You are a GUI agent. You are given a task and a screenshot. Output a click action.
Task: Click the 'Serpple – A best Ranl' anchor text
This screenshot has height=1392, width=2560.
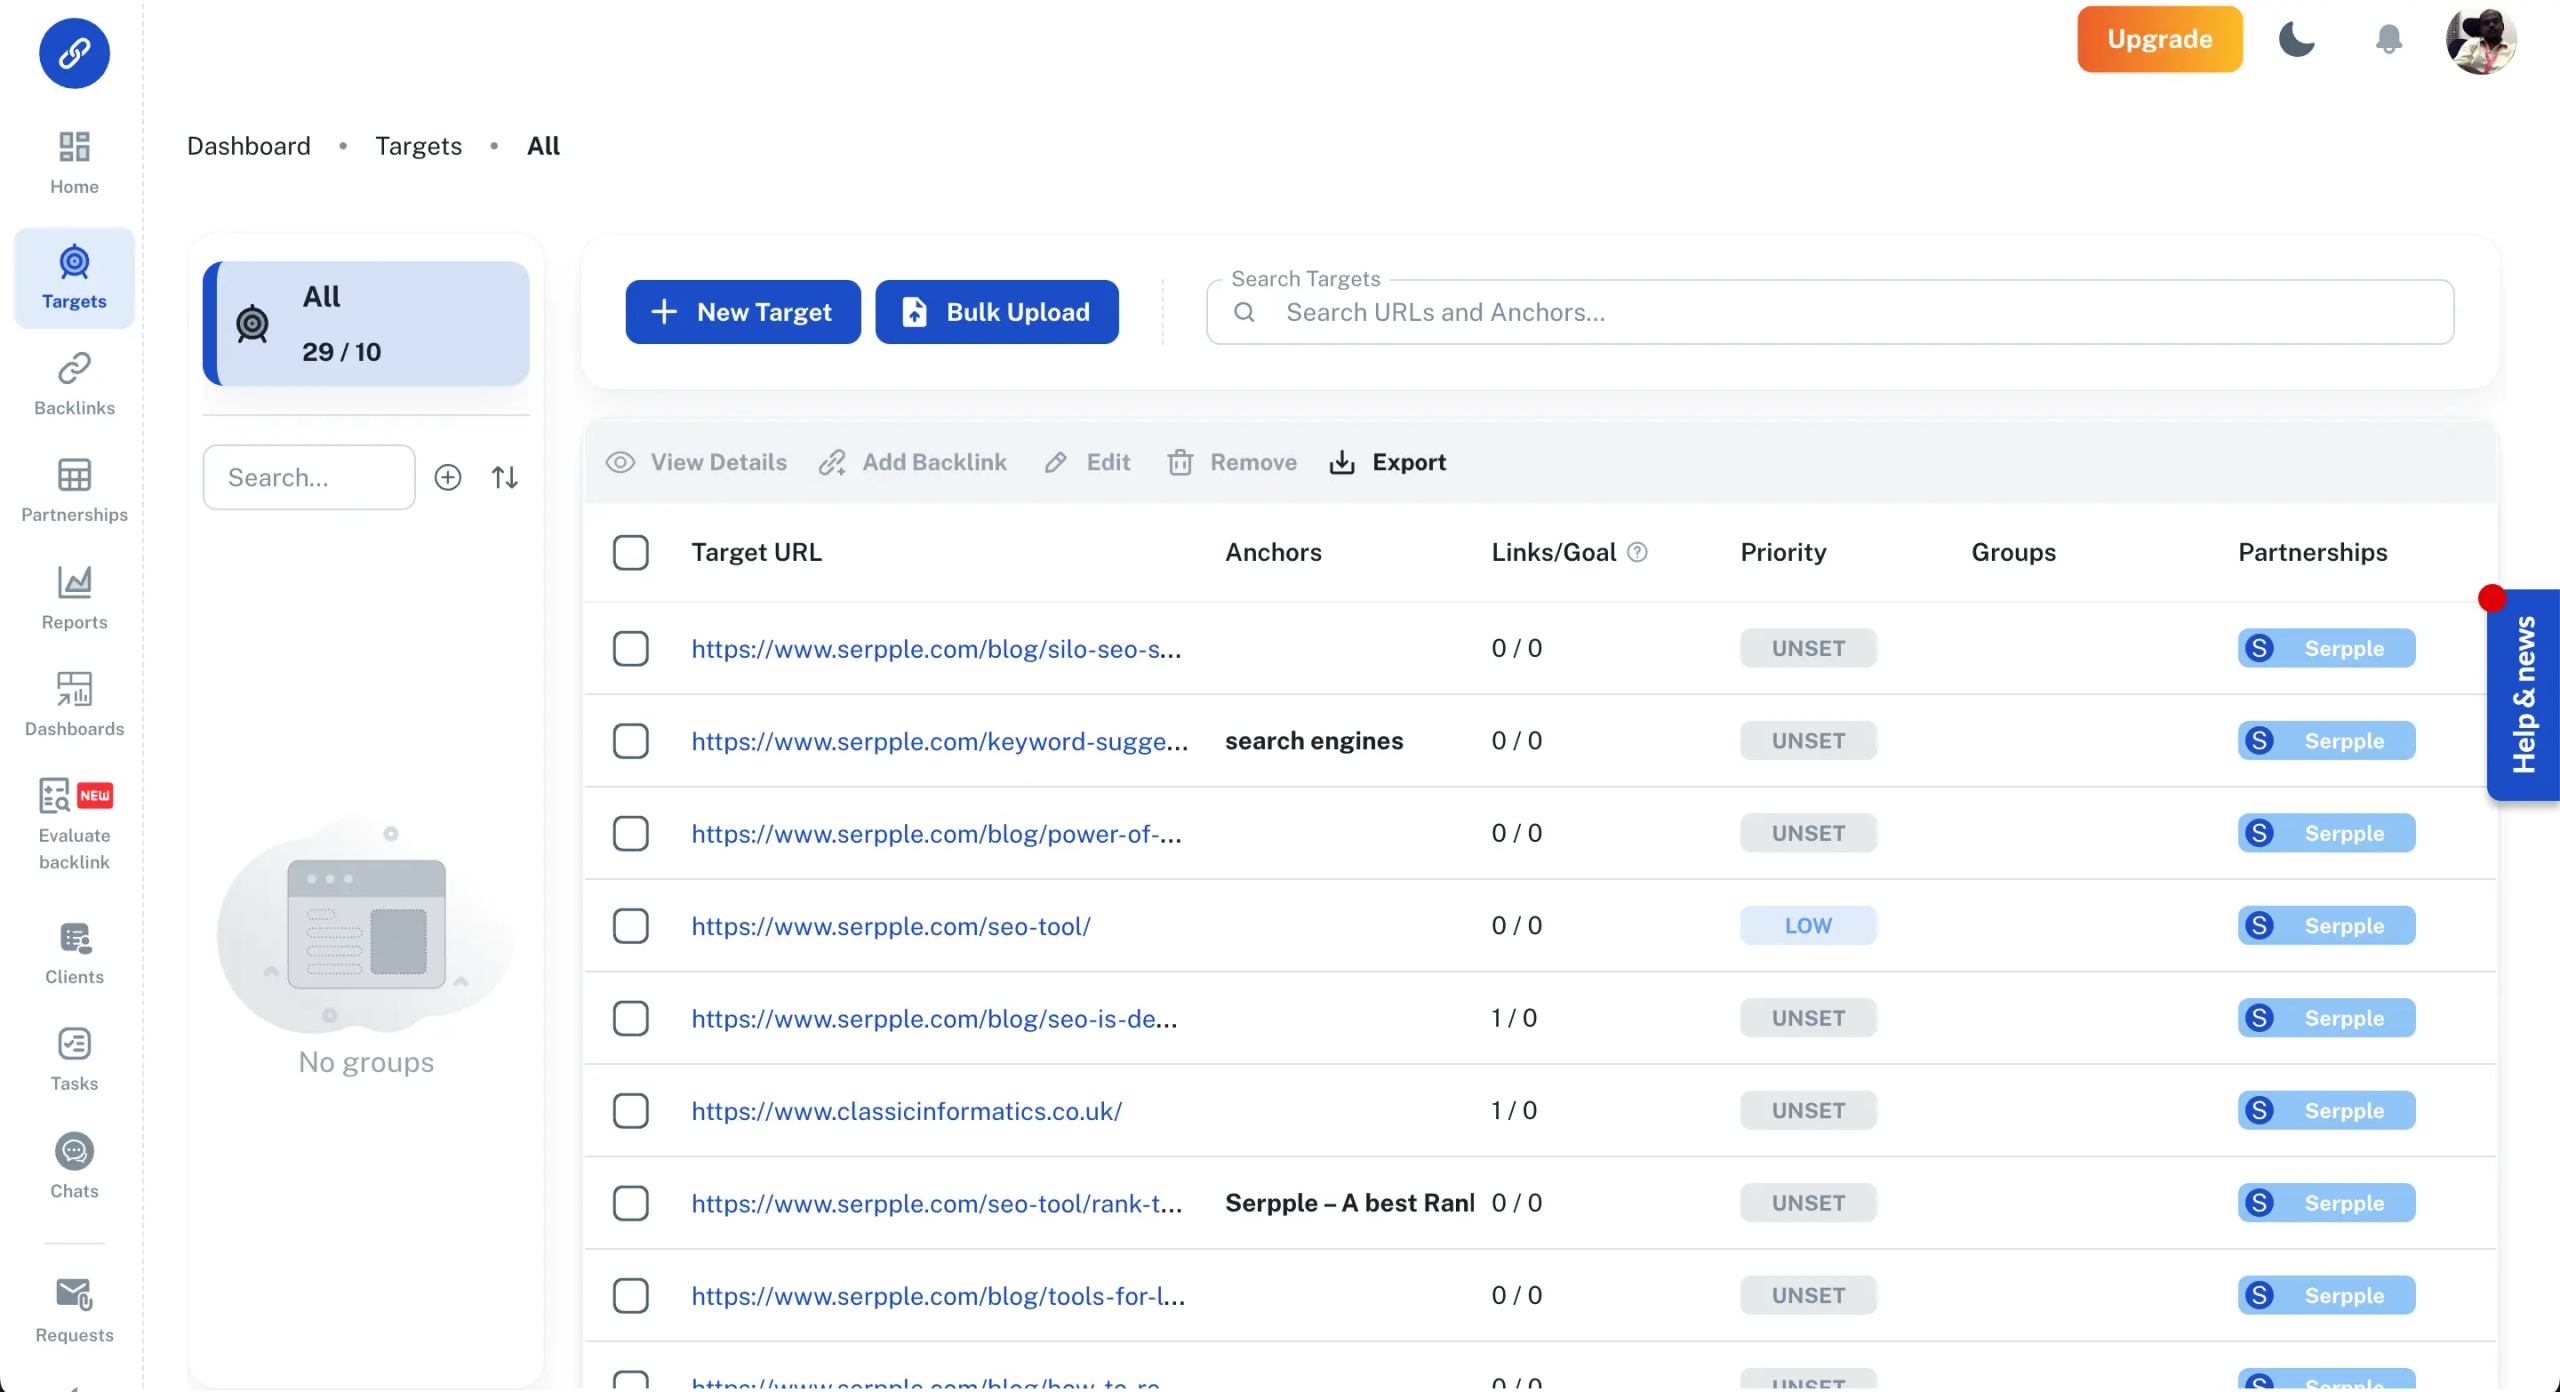click(1350, 1203)
